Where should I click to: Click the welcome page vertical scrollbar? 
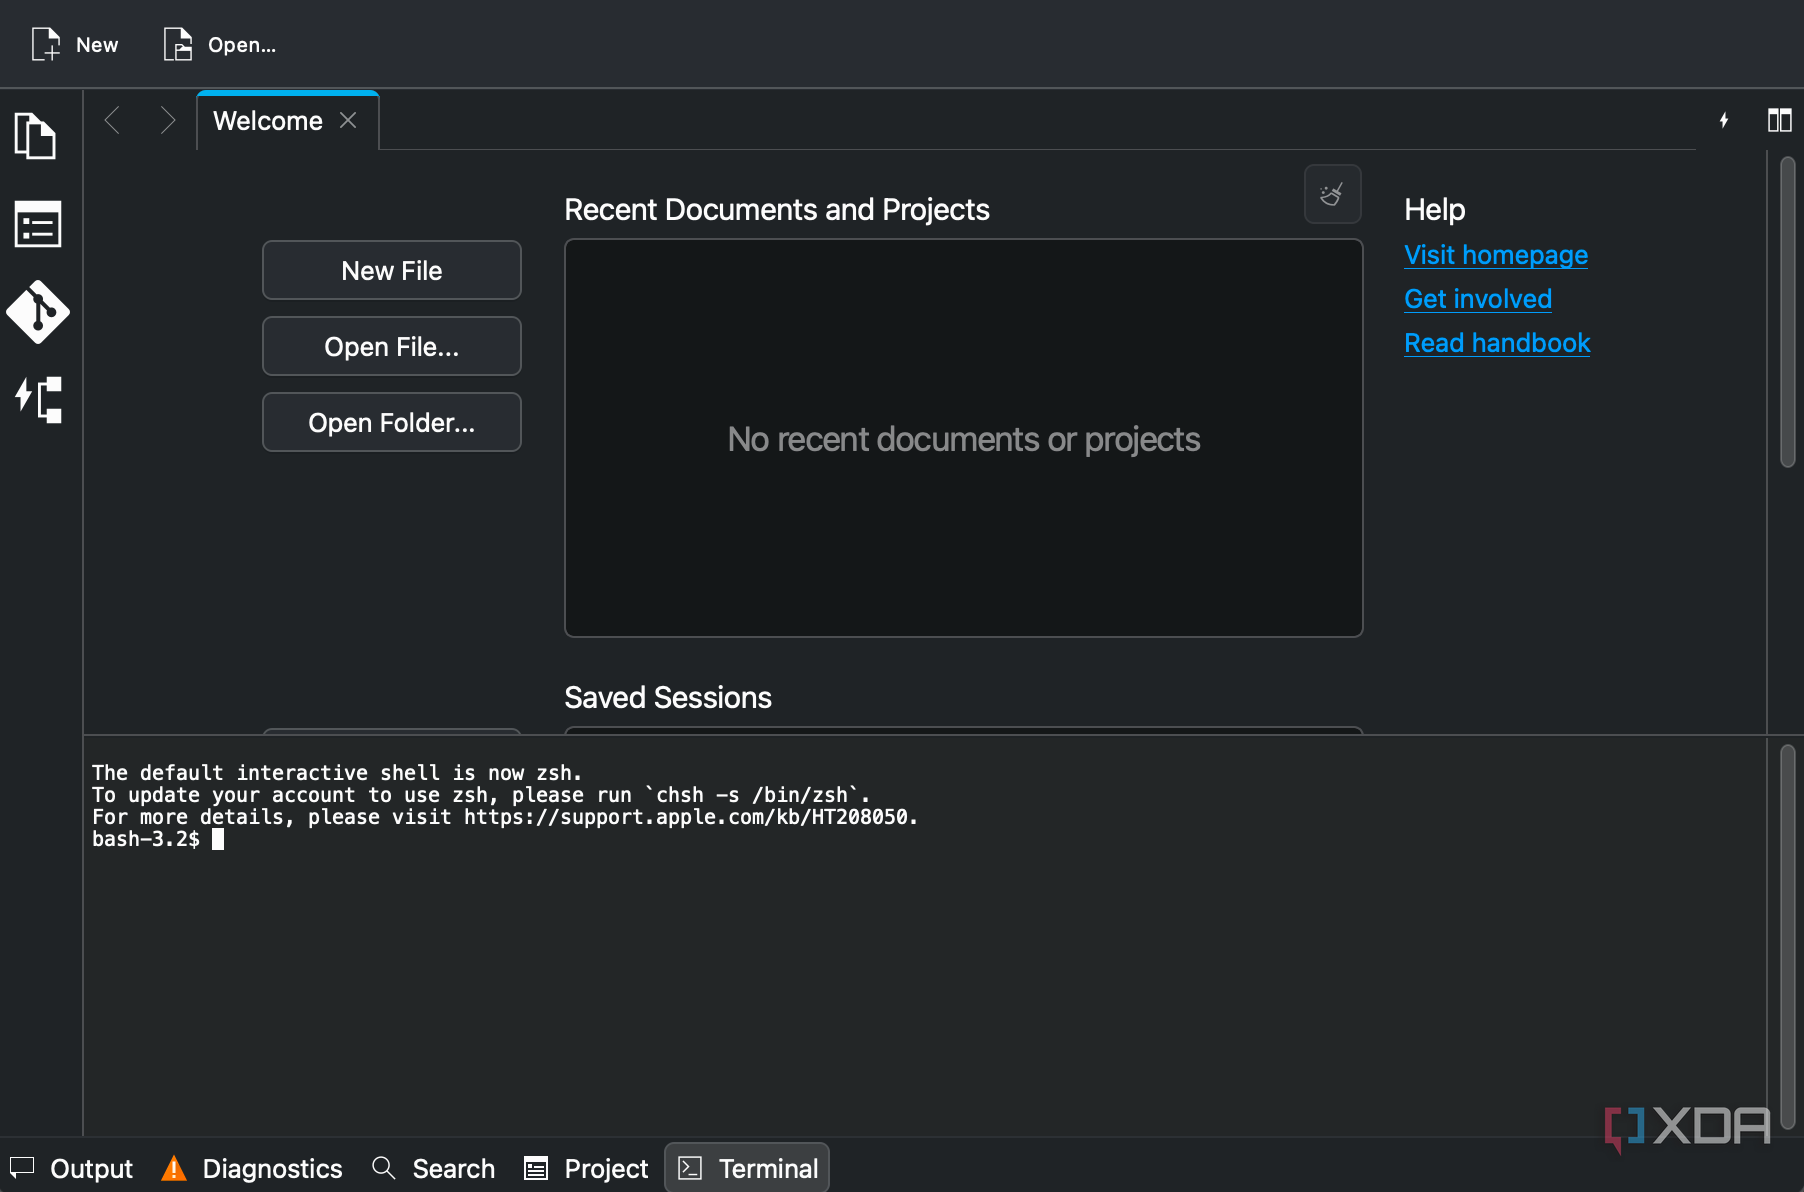coord(1788,312)
